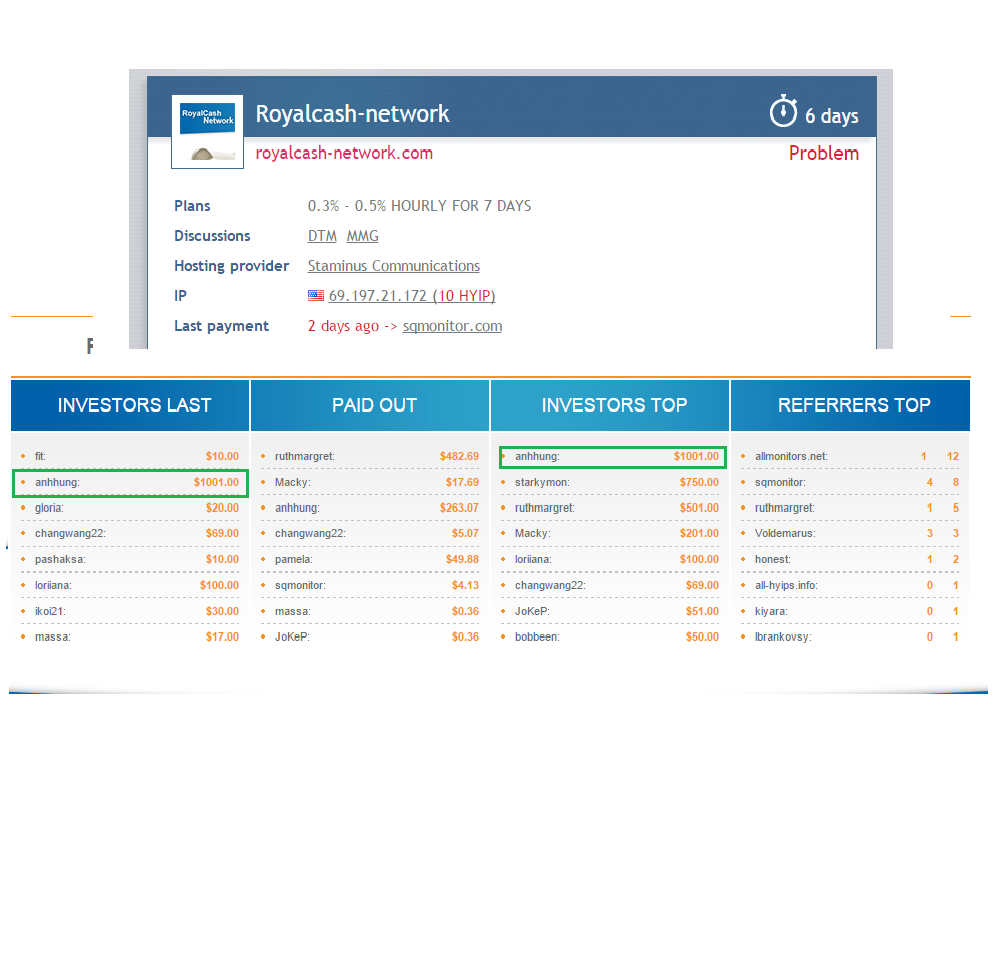
Task: Click ruthmargret $482.69 in Paid Out
Action: point(370,456)
